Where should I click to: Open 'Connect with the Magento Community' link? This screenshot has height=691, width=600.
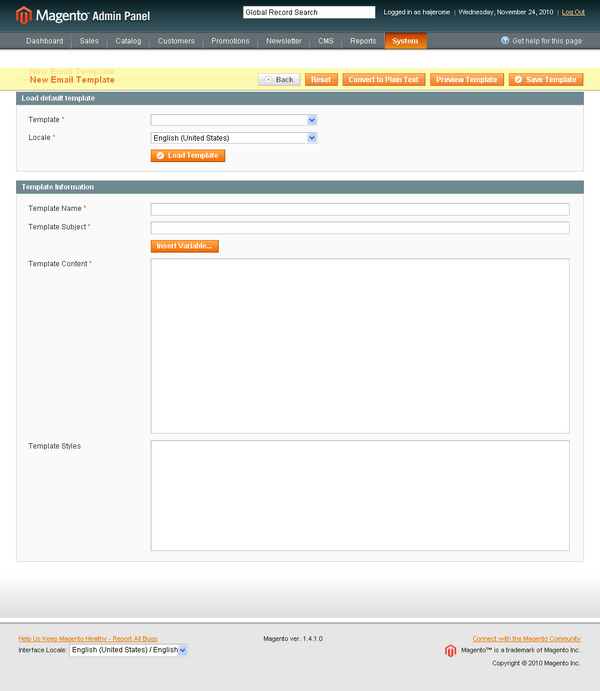coord(526,638)
